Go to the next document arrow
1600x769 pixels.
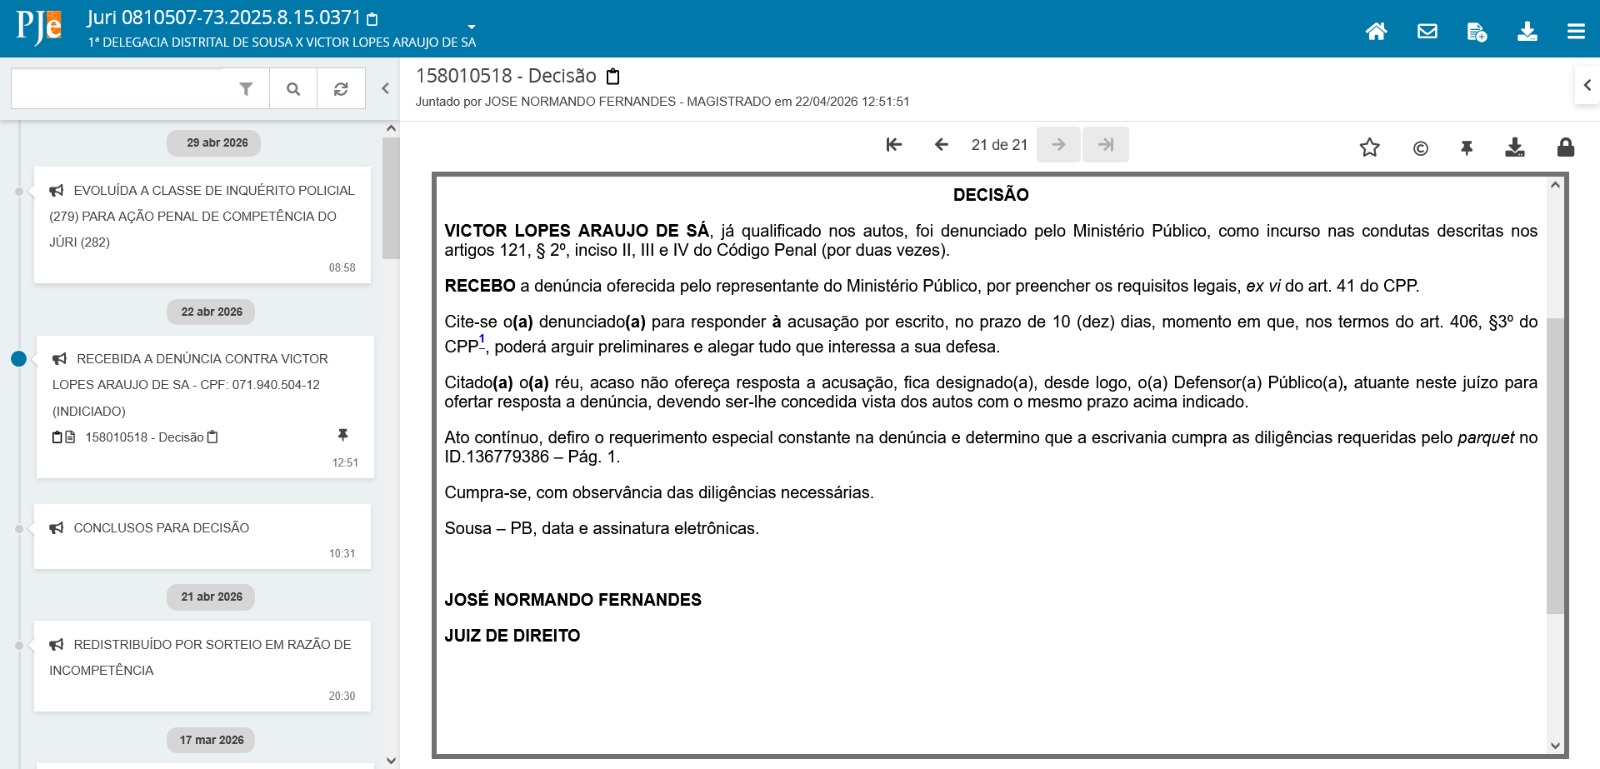[x=1059, y=145]
